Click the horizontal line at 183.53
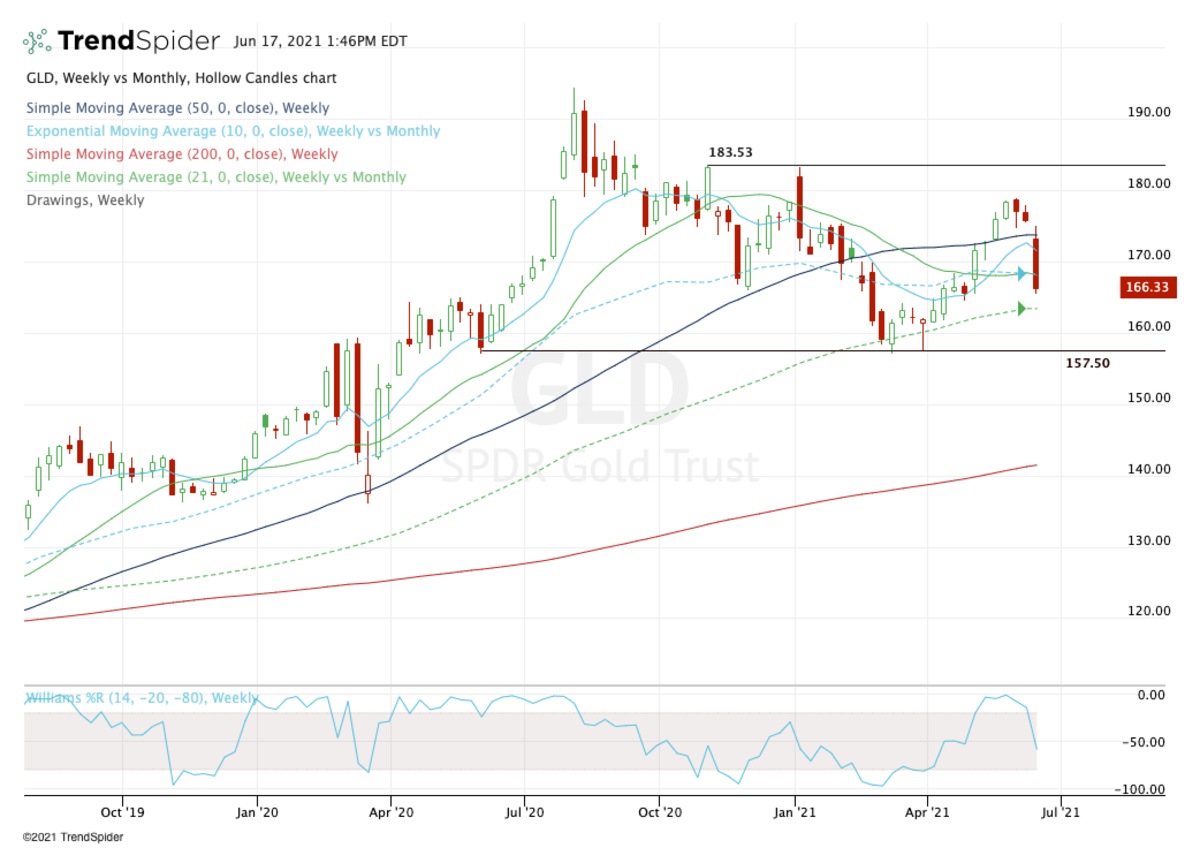The height and width of the screenshot is (848, 1200). click(936, 165)
